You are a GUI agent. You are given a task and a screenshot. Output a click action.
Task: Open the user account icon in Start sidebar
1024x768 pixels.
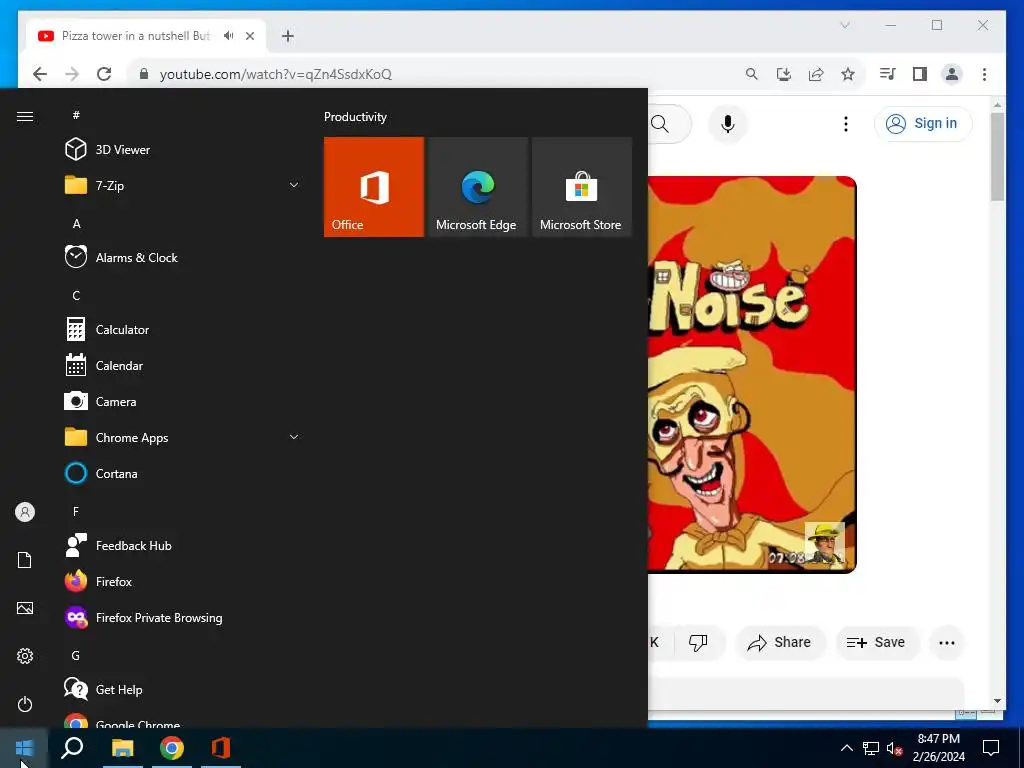pyautogui.click(x=25, y=512)
